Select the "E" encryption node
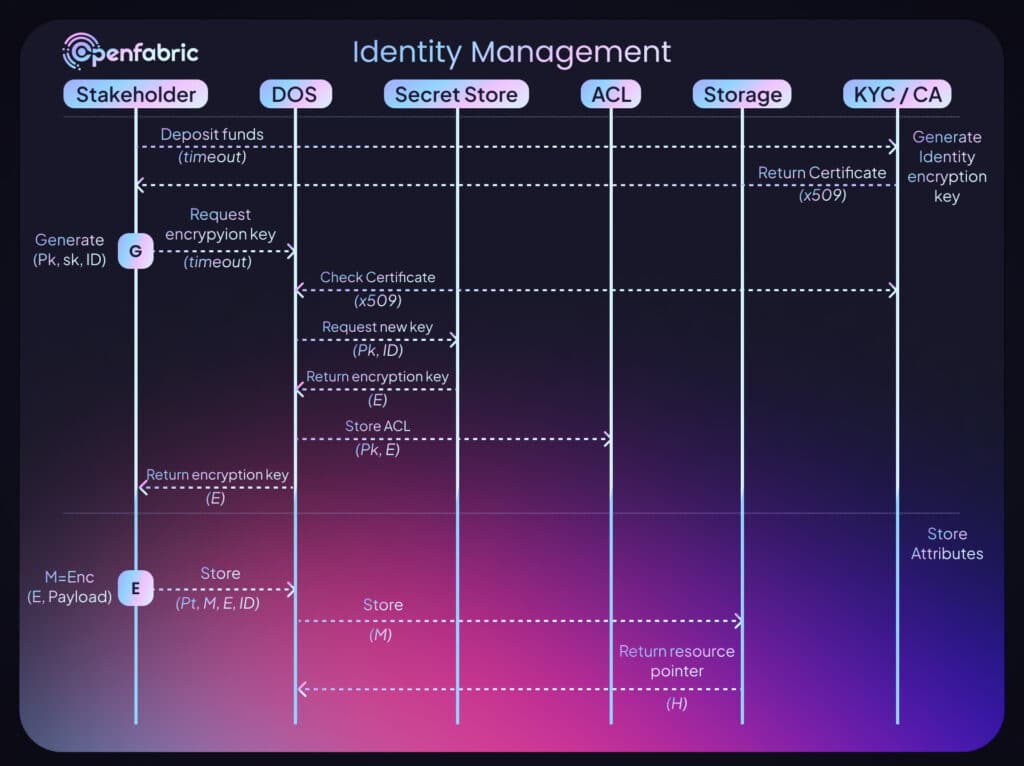The height and width of the screenshot is (766, 1024). pyautogui.click(x=135, y=589)
